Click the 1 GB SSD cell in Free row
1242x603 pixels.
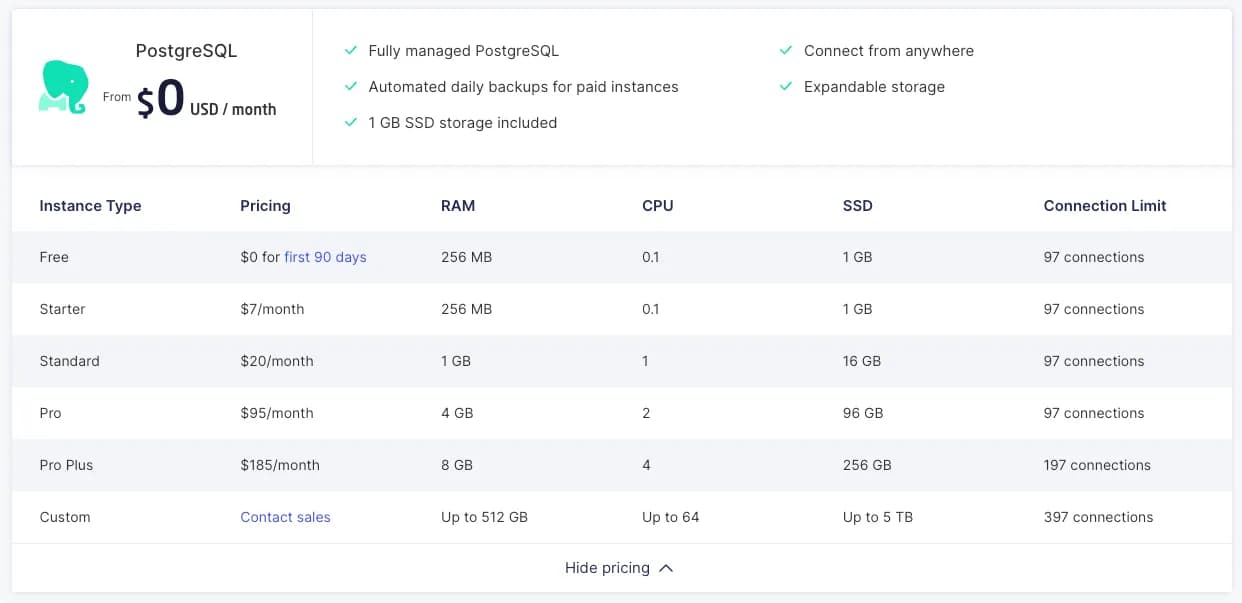coord(858,257)
